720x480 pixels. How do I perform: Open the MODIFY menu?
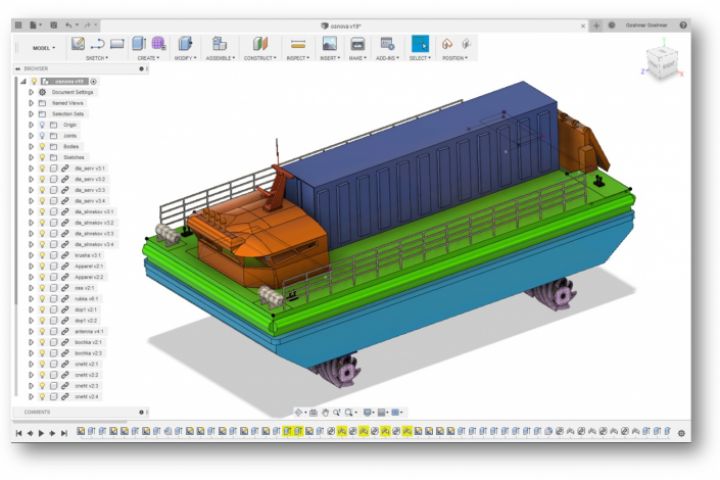(x=185, y=58)
